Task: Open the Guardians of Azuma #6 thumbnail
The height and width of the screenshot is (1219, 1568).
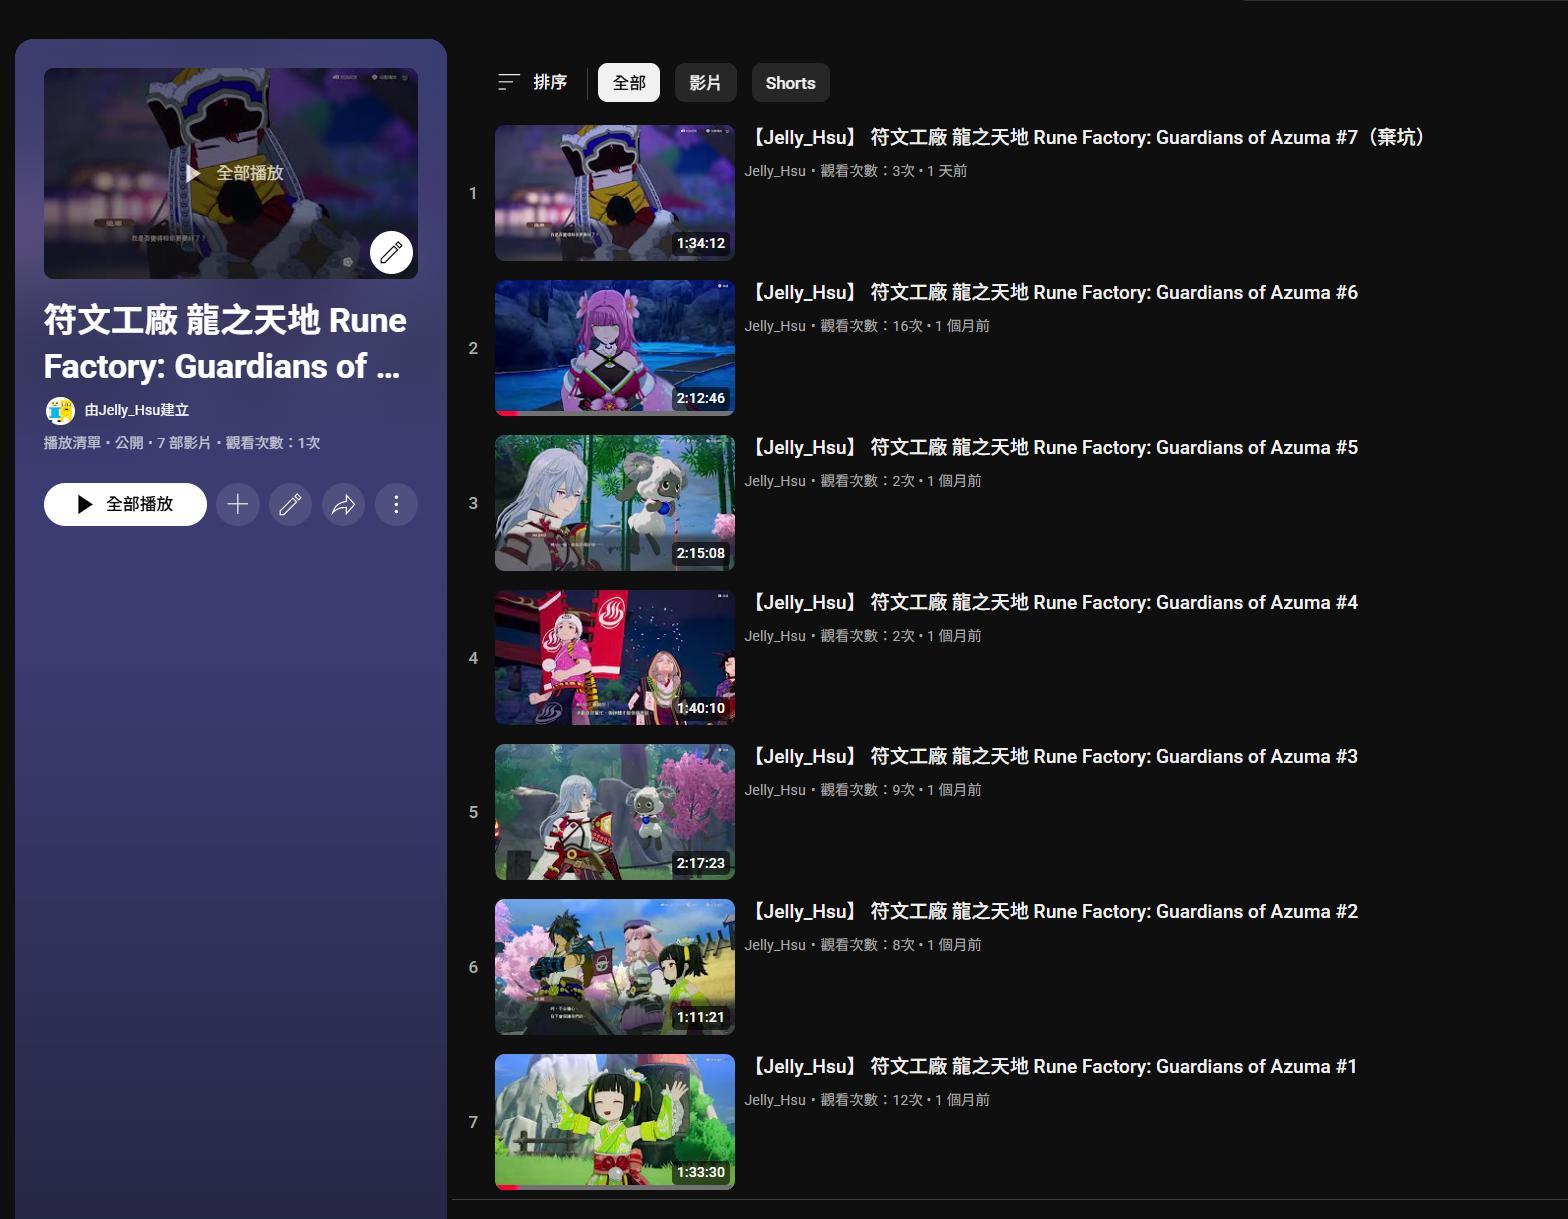Action: (x=614, y=348)
